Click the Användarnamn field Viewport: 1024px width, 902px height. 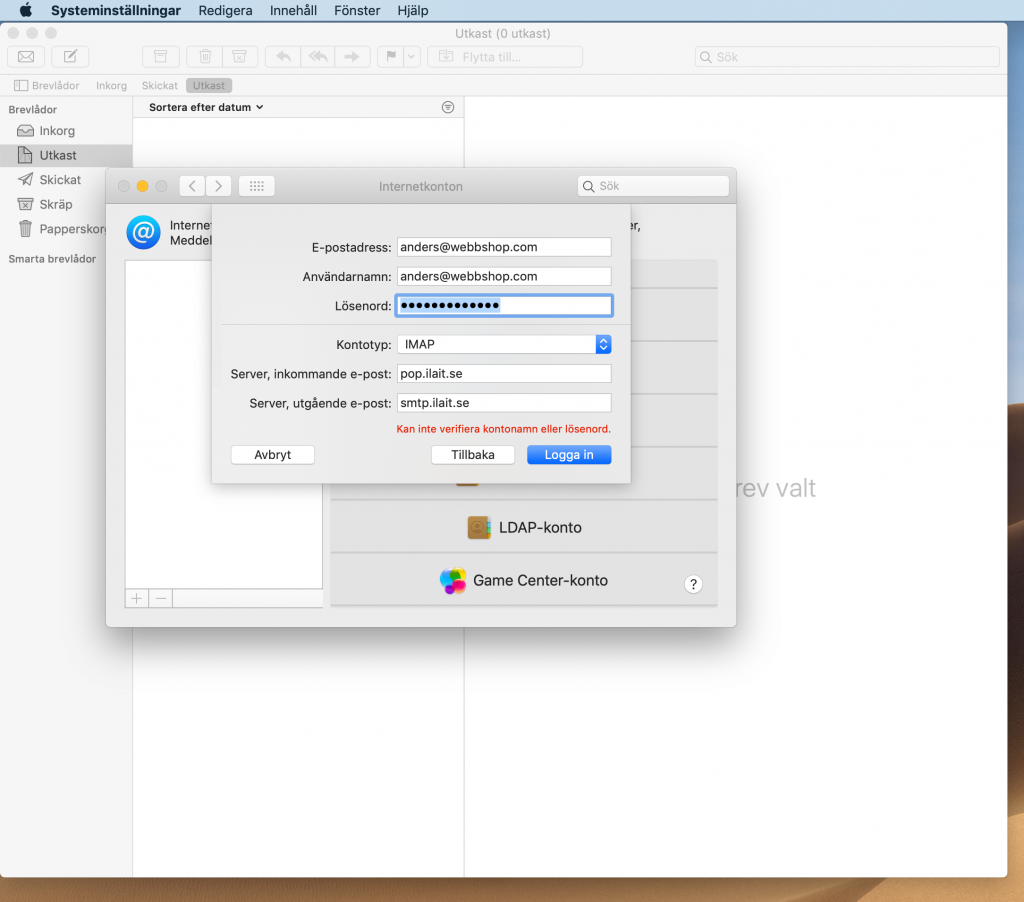coord(504,276)
